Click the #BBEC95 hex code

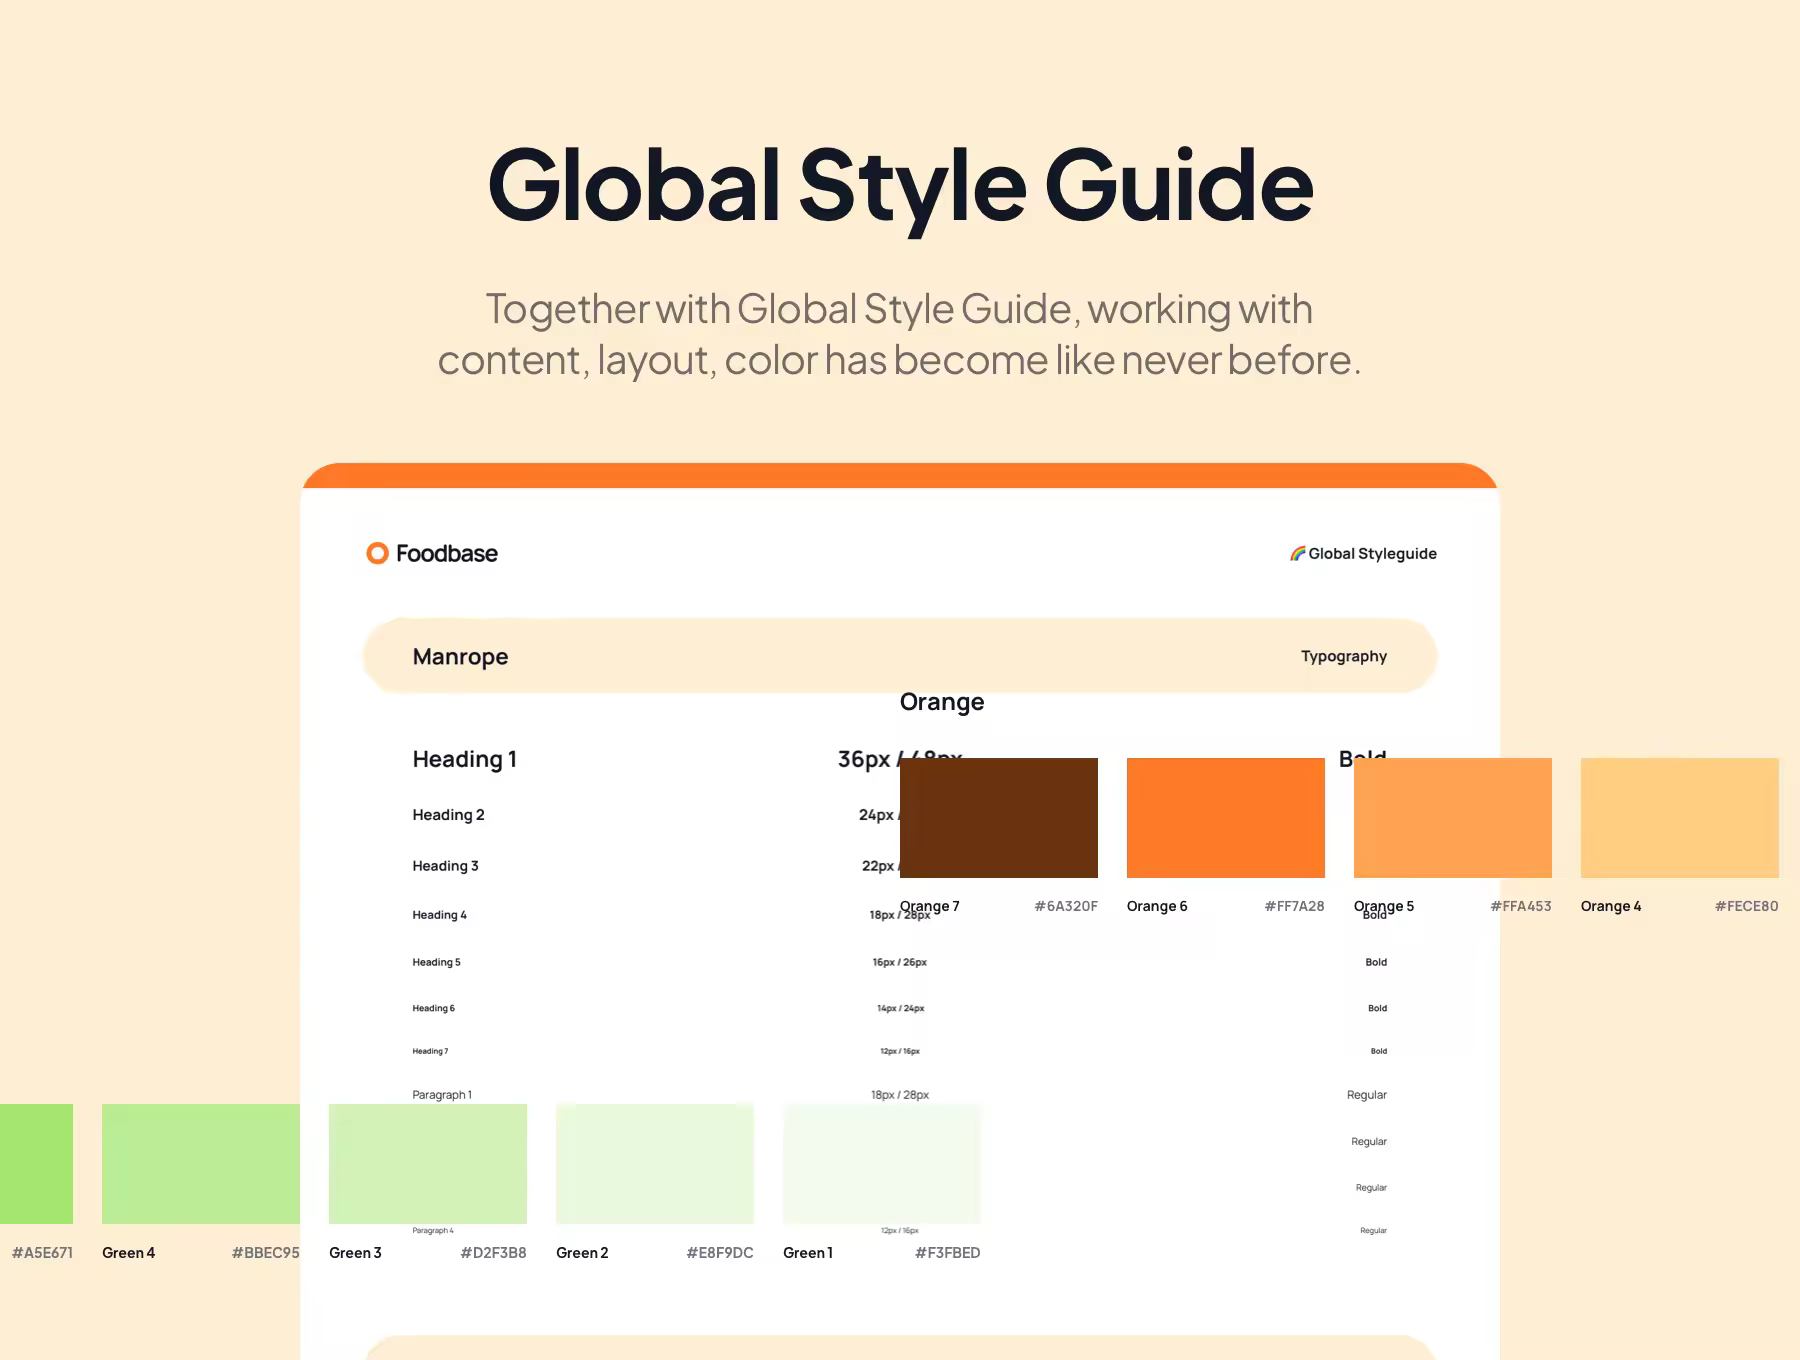click(266, 1253)
